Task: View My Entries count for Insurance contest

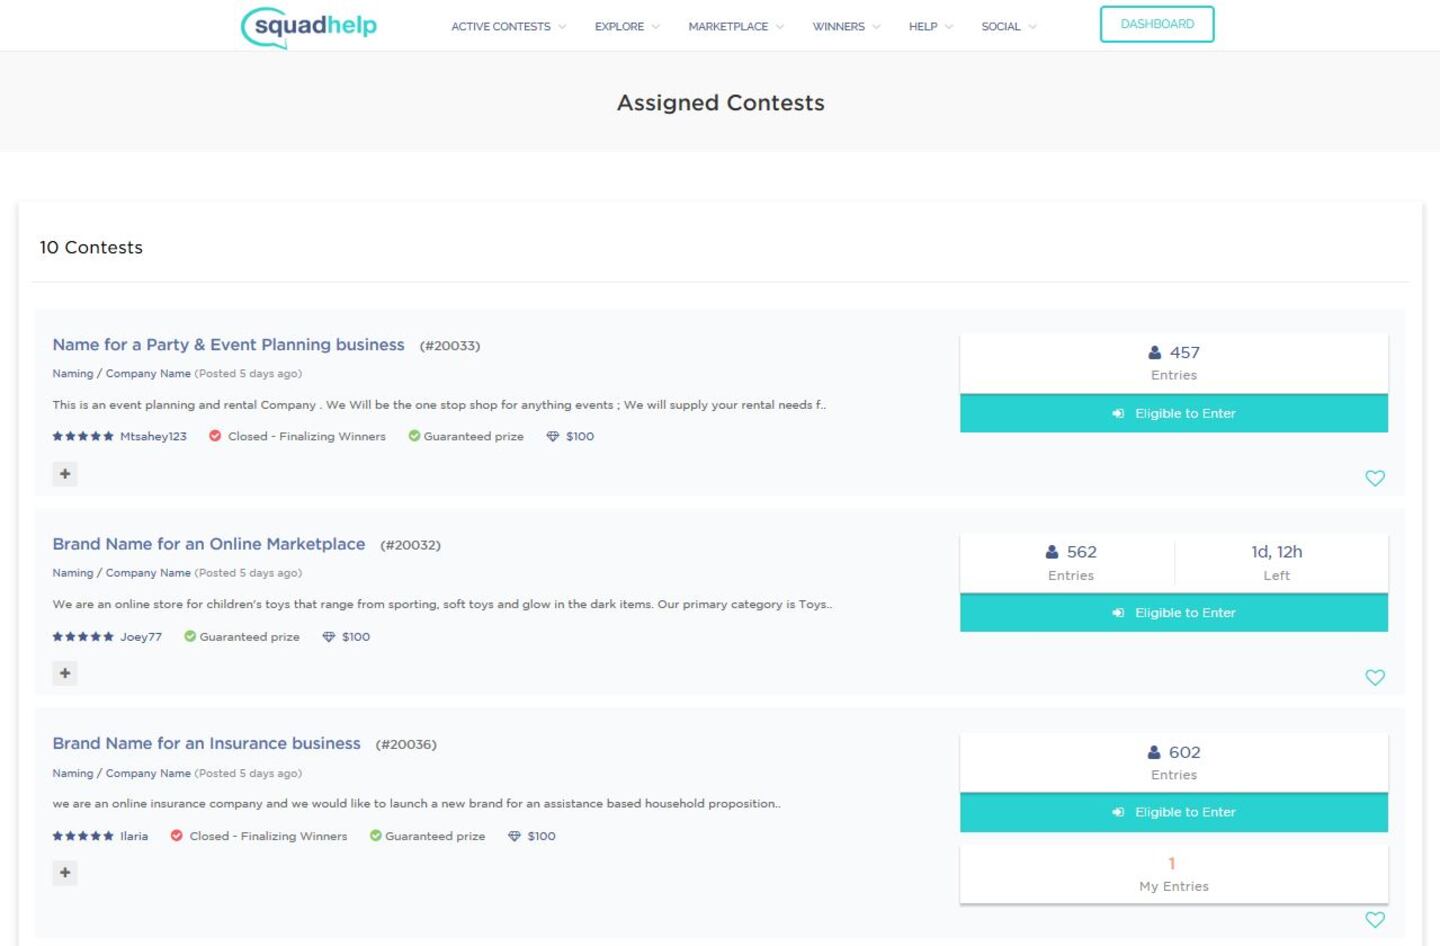Action: (1173, 874)
